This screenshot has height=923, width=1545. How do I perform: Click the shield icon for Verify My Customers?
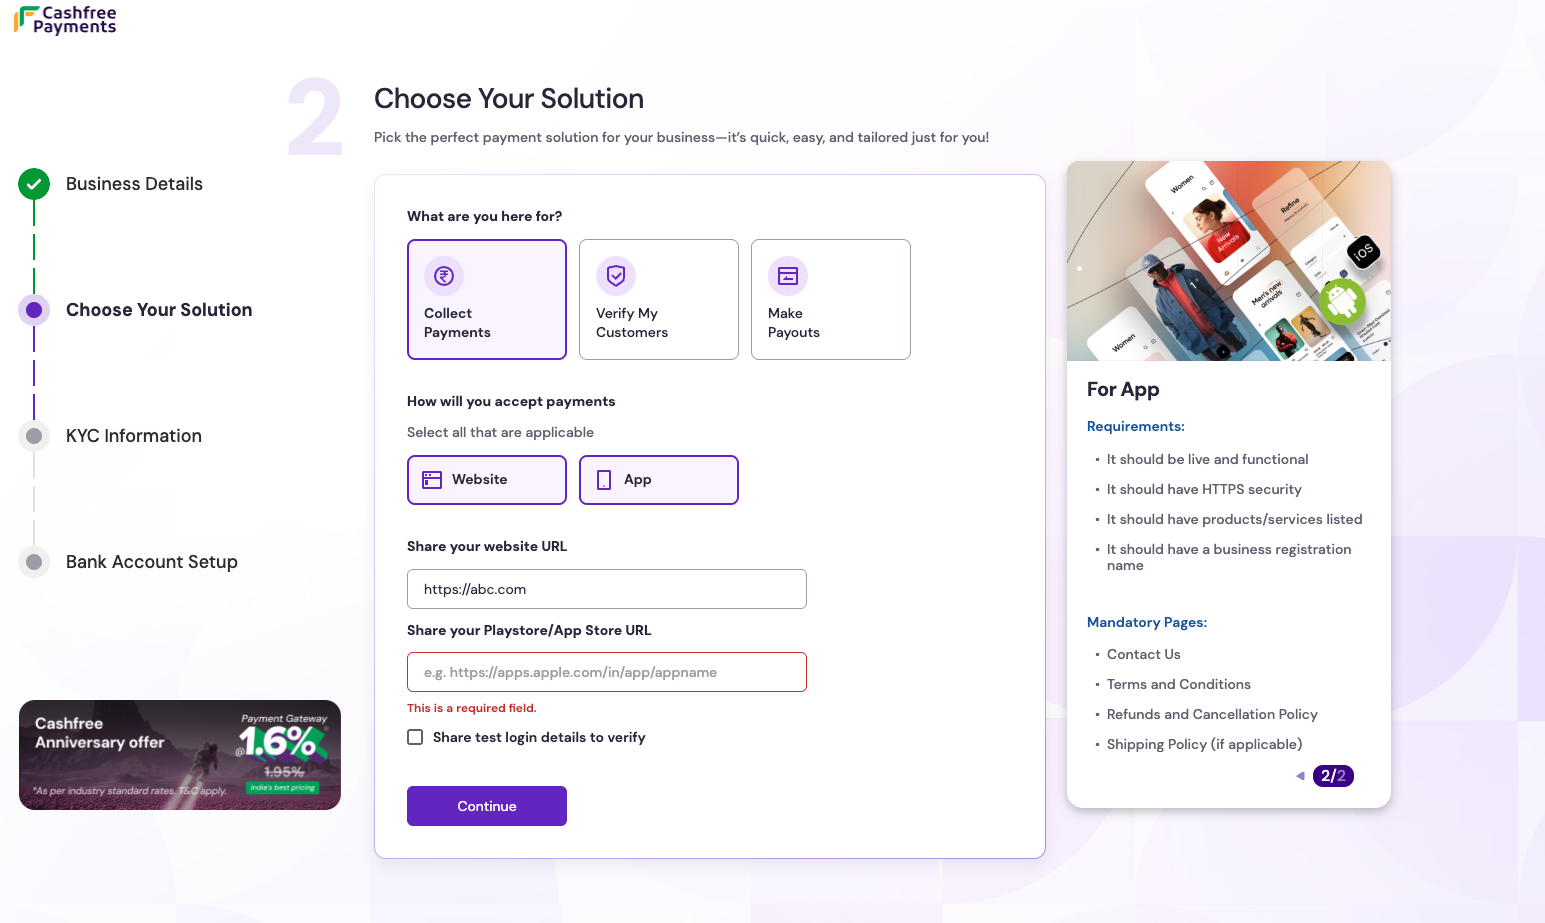(x=615, y=276)
